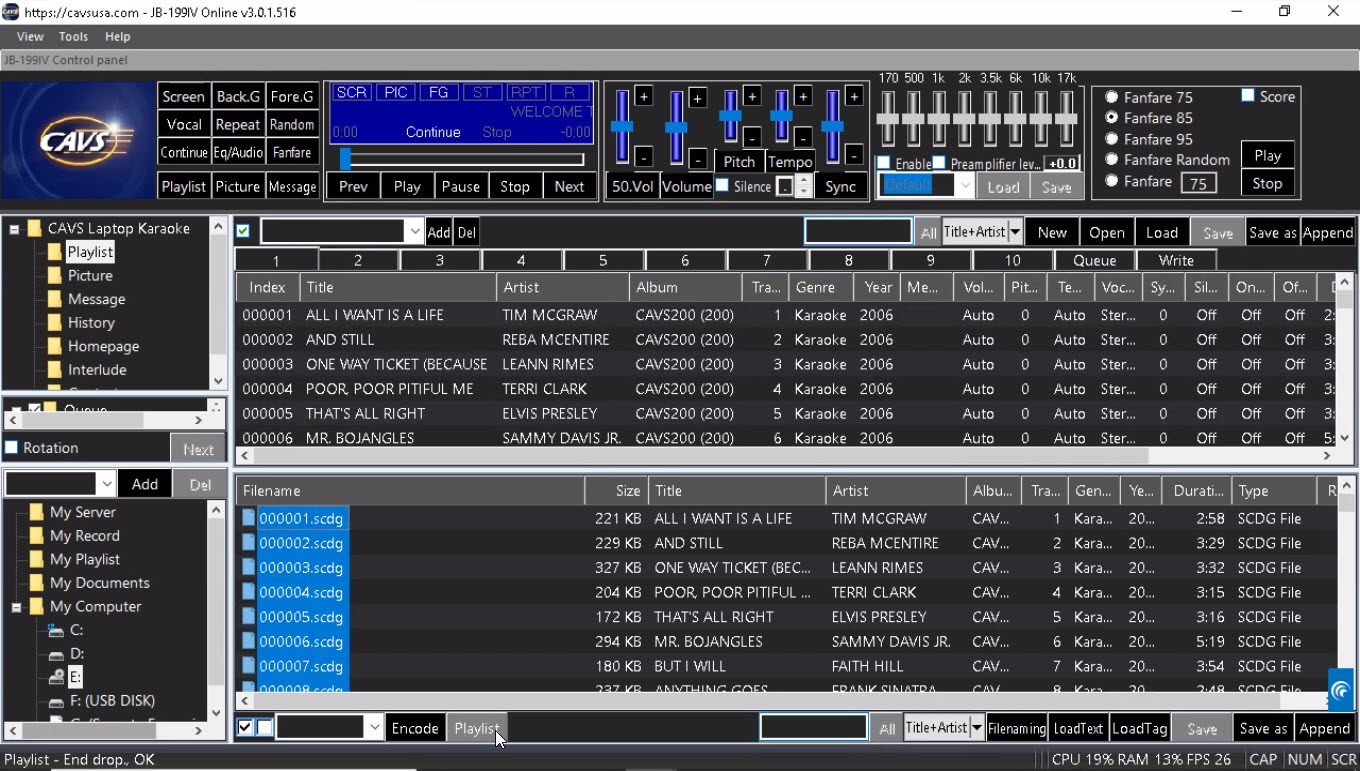Image resolution: width=1360 pixels, height=771 pixels.
Task: Click the Silence value up stepper arrow
Action: coord(803,181)
